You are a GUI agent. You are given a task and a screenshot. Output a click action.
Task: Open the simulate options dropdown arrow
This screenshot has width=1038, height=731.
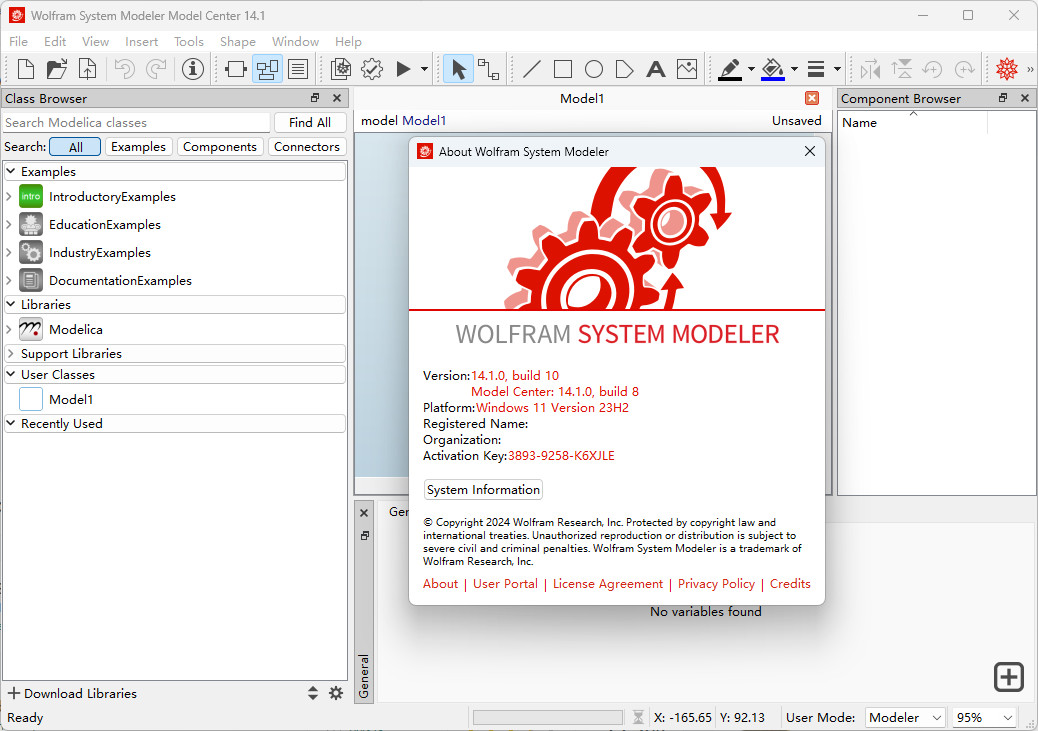coord(424,69)
